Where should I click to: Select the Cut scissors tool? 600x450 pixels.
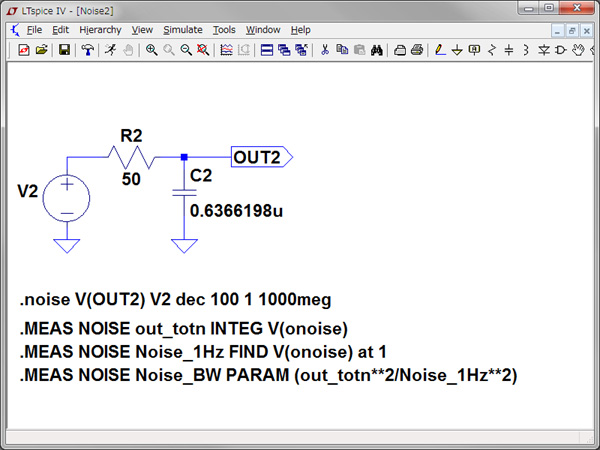(326, 50)
